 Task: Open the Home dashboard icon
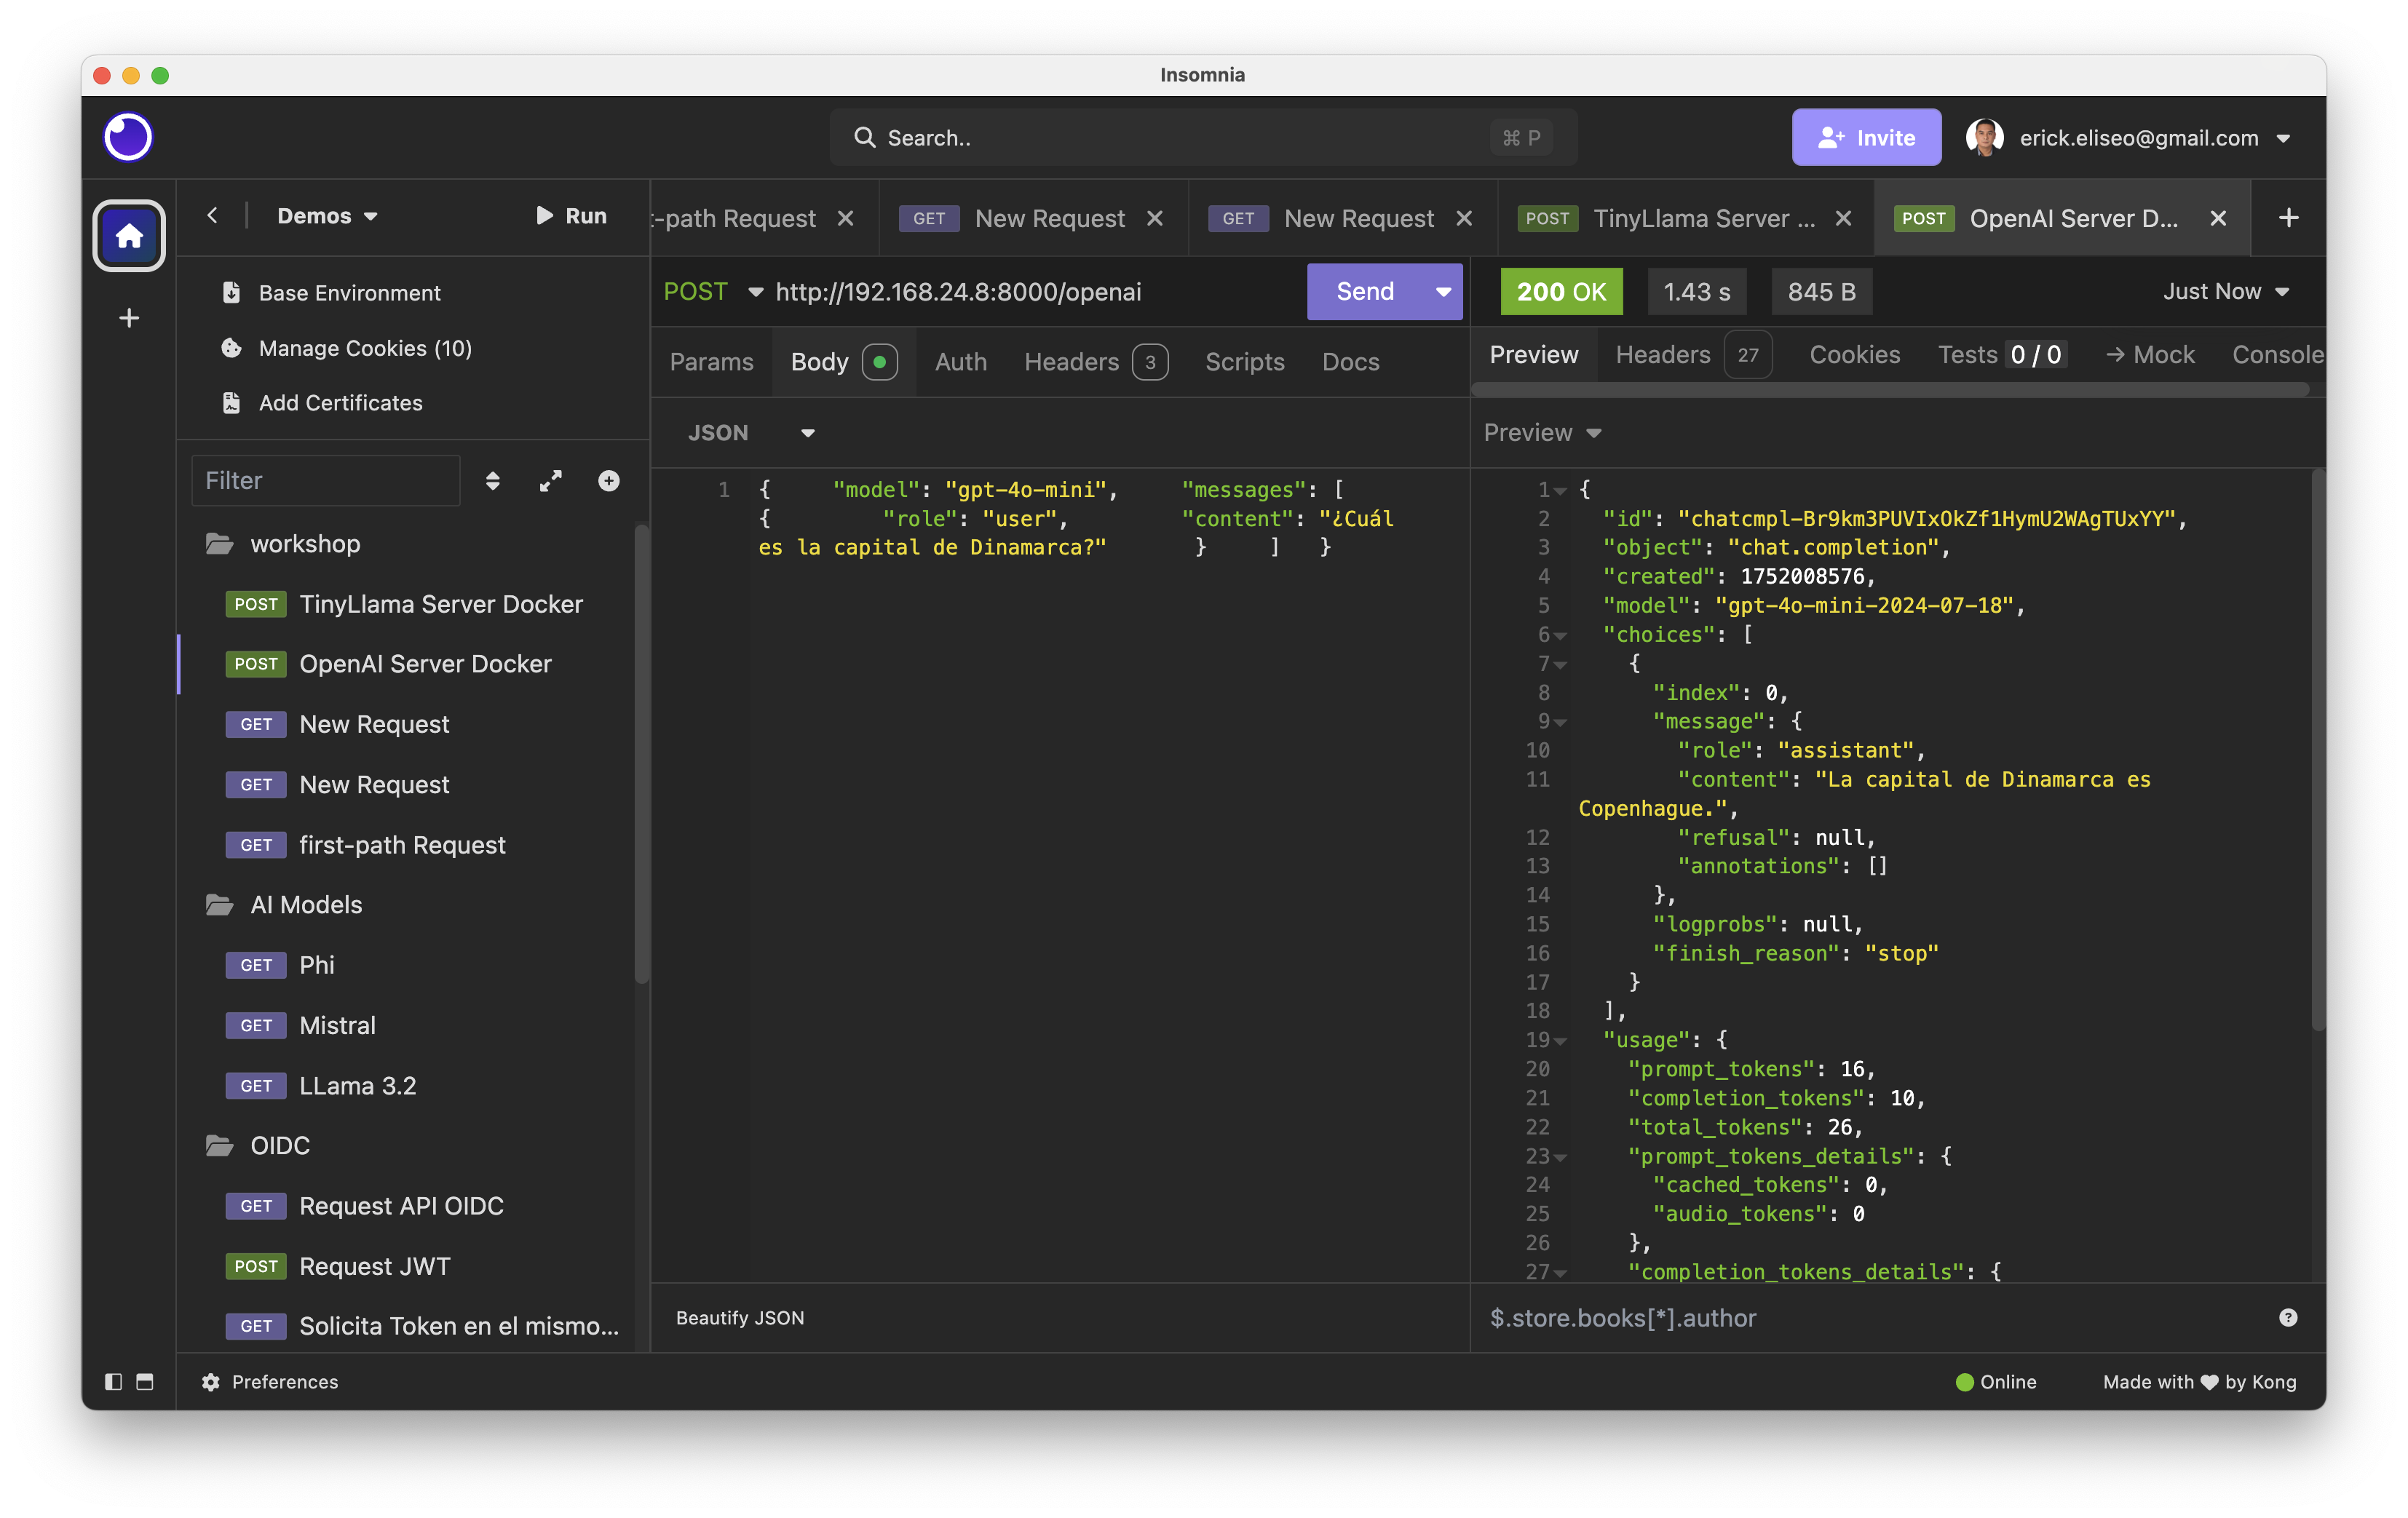click(129, 236)
